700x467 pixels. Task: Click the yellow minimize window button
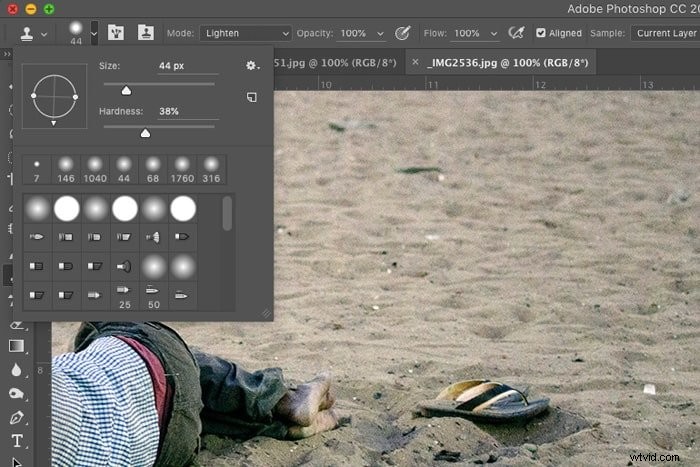click(31, 9)
